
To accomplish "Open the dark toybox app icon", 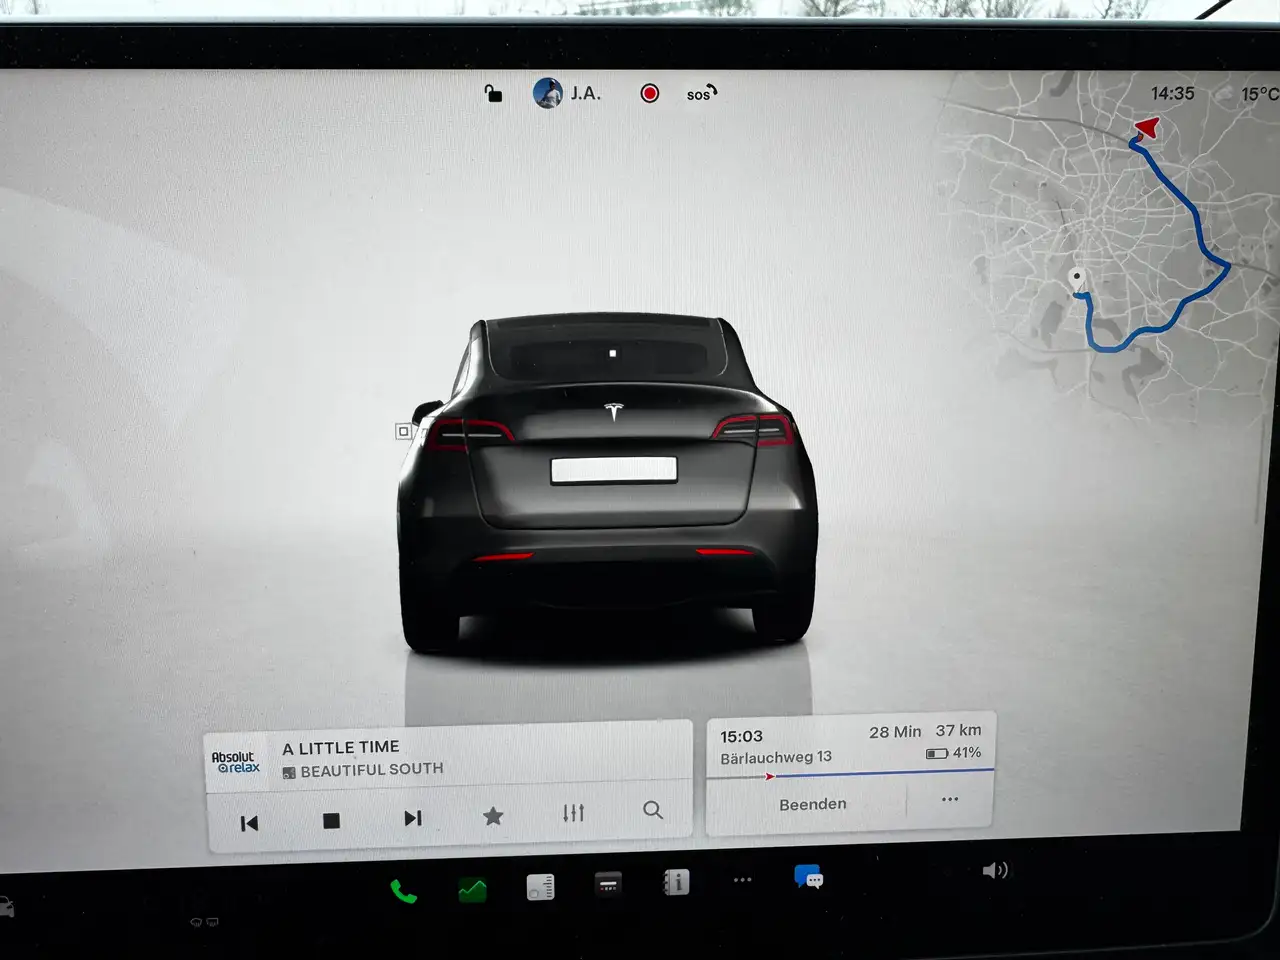I will coord(608,884).
